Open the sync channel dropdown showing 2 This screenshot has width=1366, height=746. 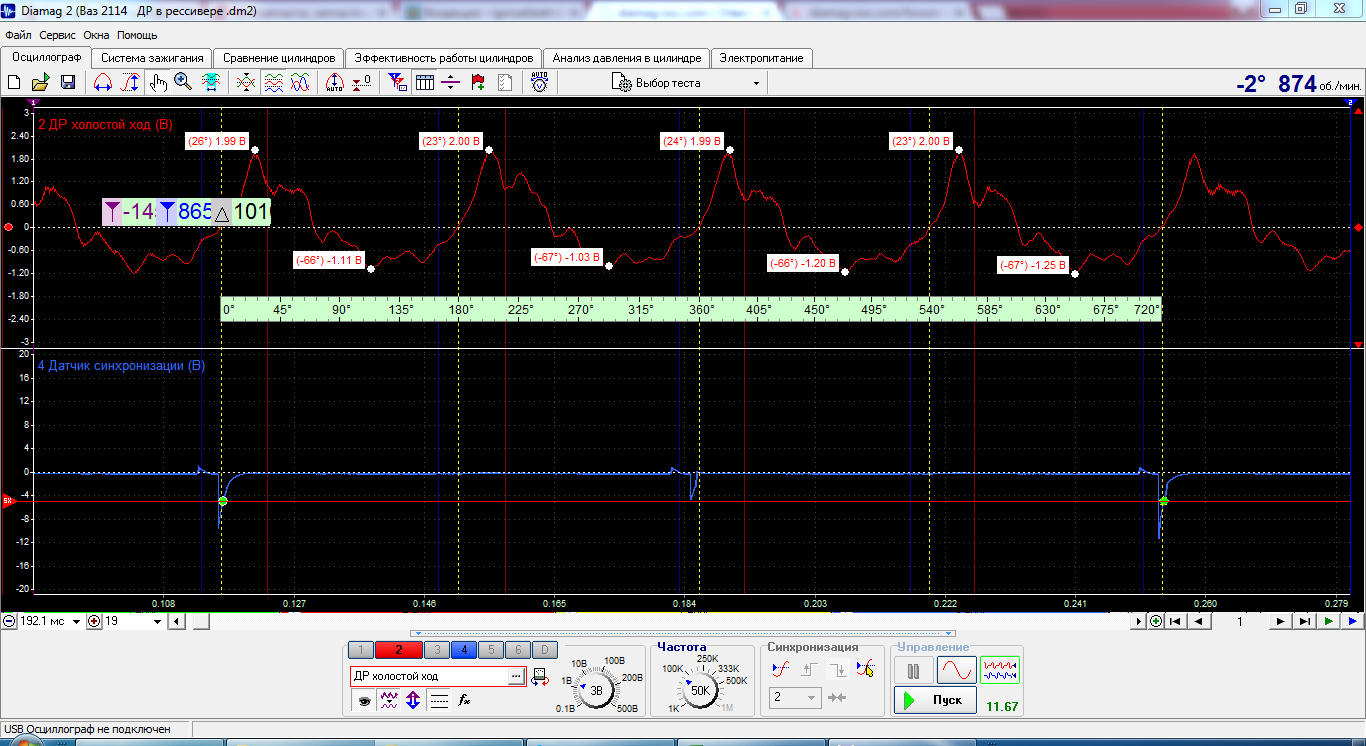click(x=794, y=697)
